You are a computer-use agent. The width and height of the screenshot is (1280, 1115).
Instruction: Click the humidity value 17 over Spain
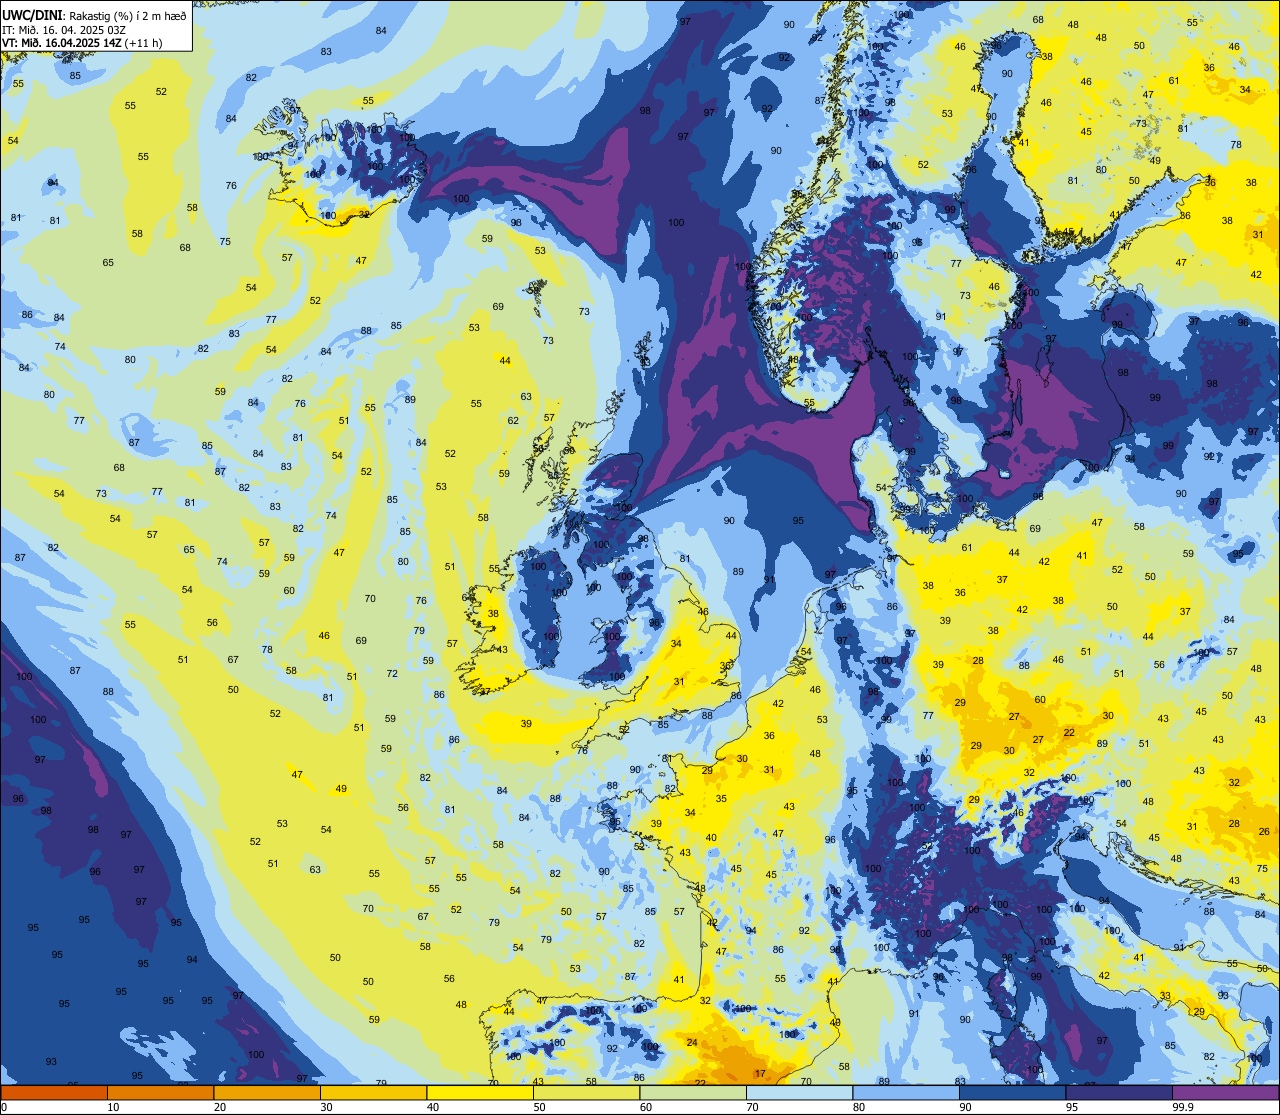tap(760, 1074)
